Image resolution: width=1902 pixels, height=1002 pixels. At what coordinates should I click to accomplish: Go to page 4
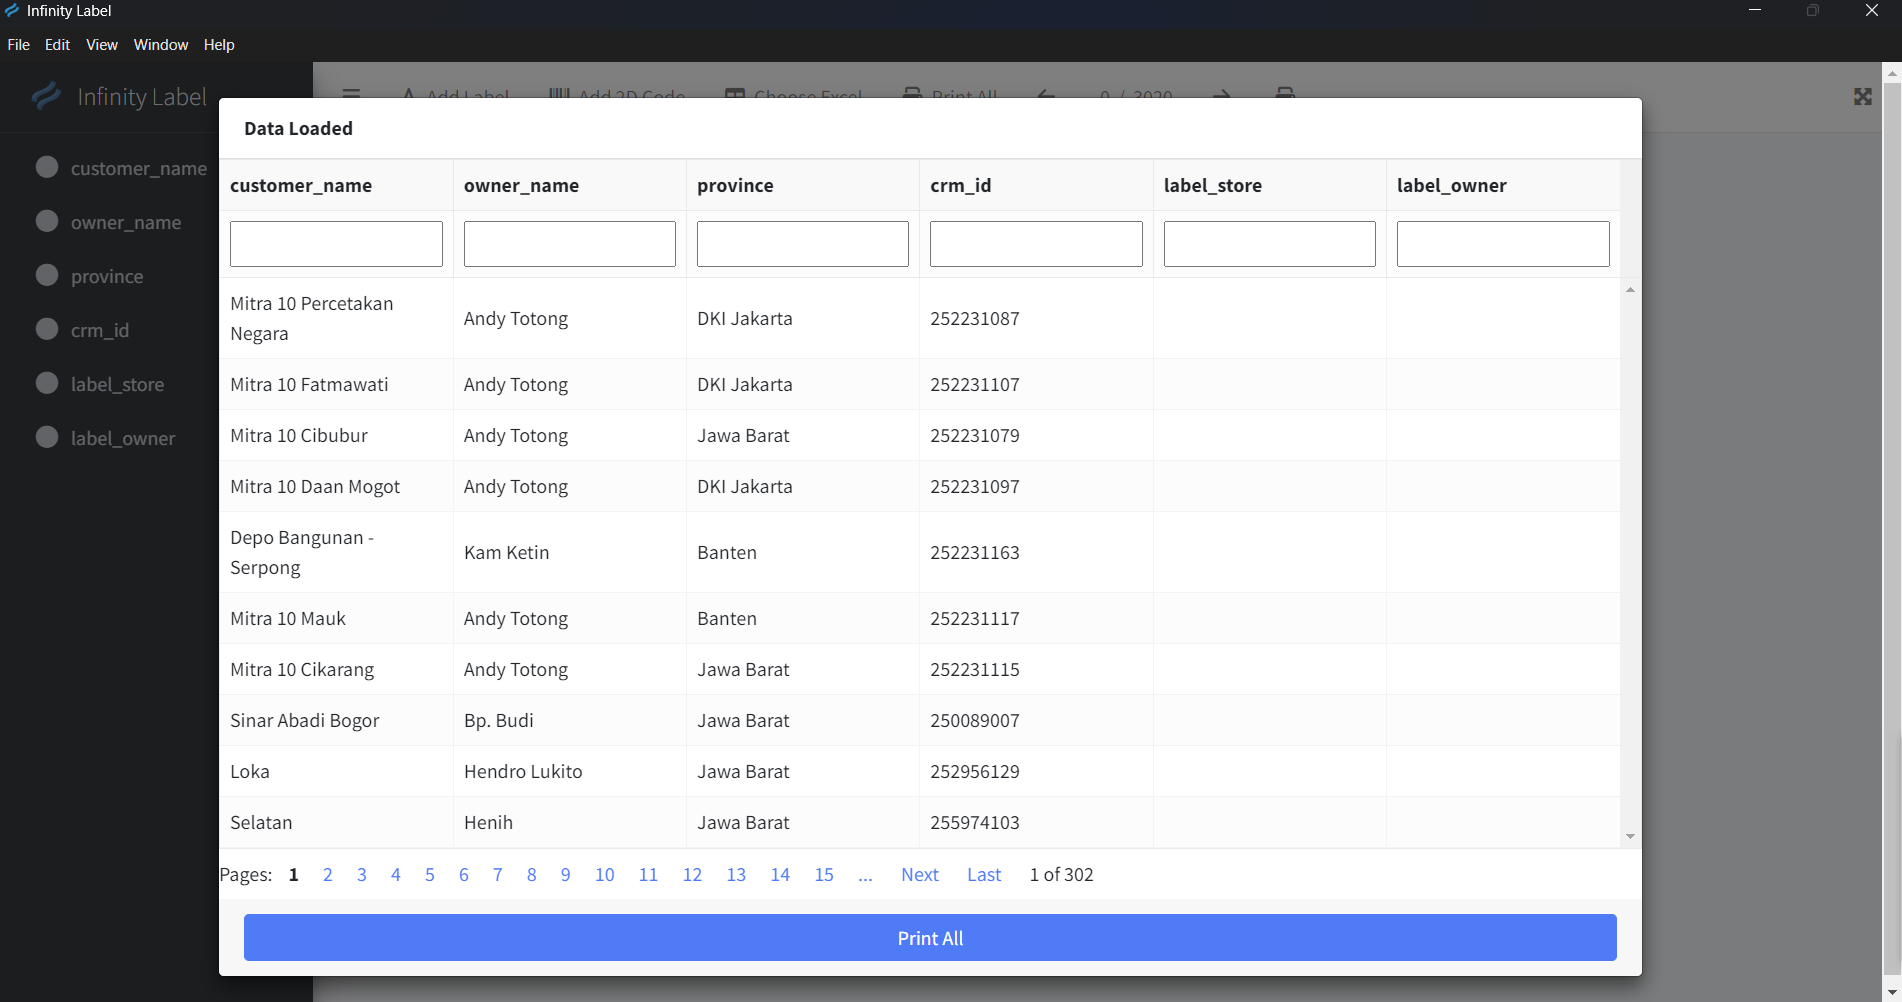(395, 875)
